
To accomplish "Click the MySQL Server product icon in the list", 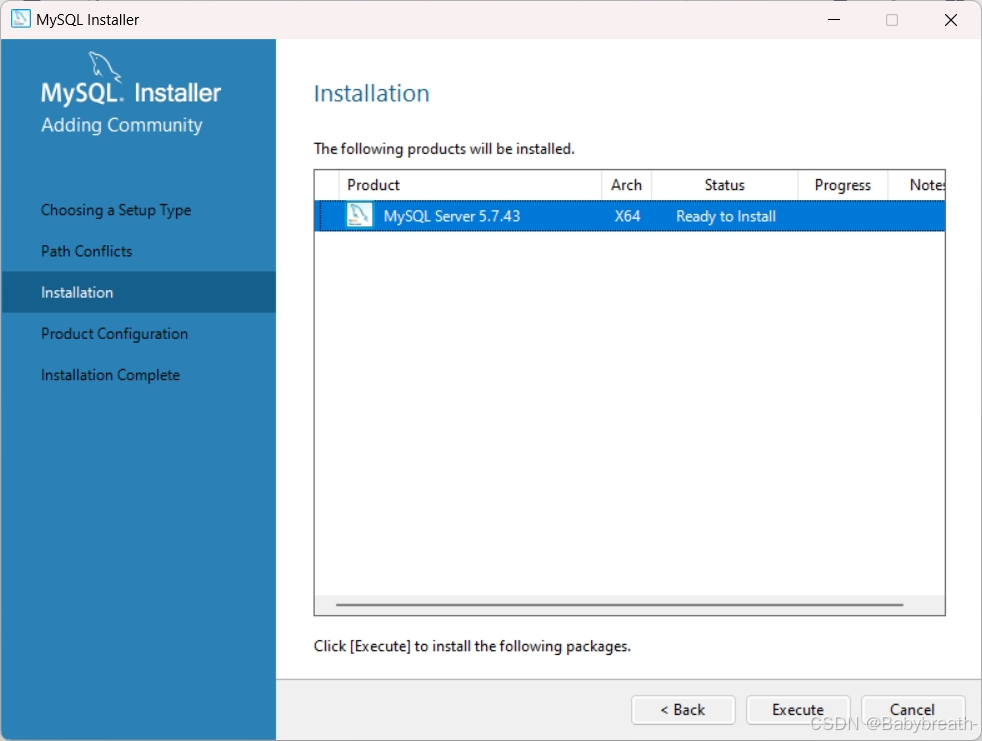I will click(x=359, y=215).
